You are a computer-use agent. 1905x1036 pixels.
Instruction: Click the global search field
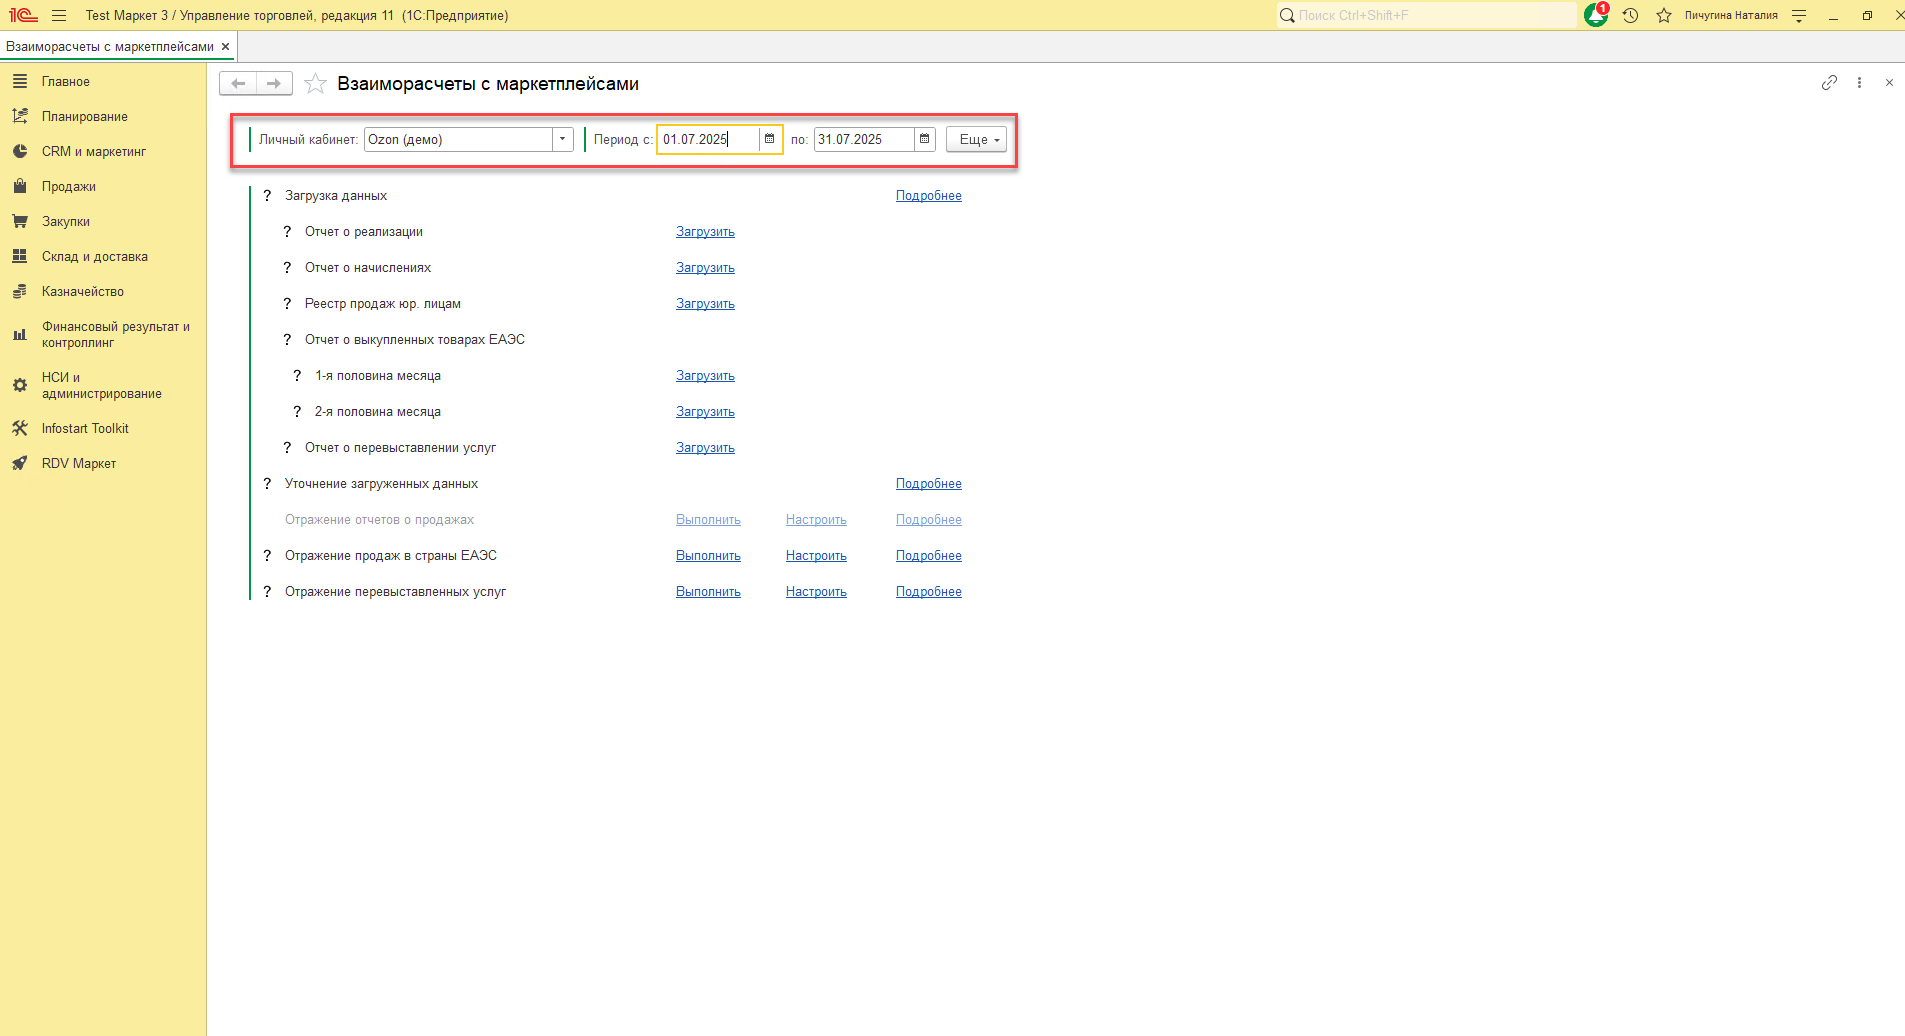click(x=1426, y=16)
